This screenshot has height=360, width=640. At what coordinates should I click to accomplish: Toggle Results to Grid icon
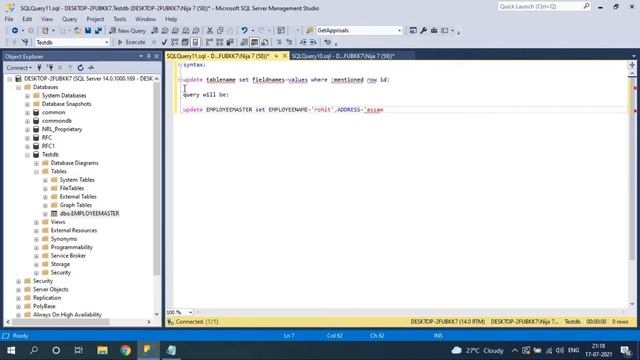[254, 42]
